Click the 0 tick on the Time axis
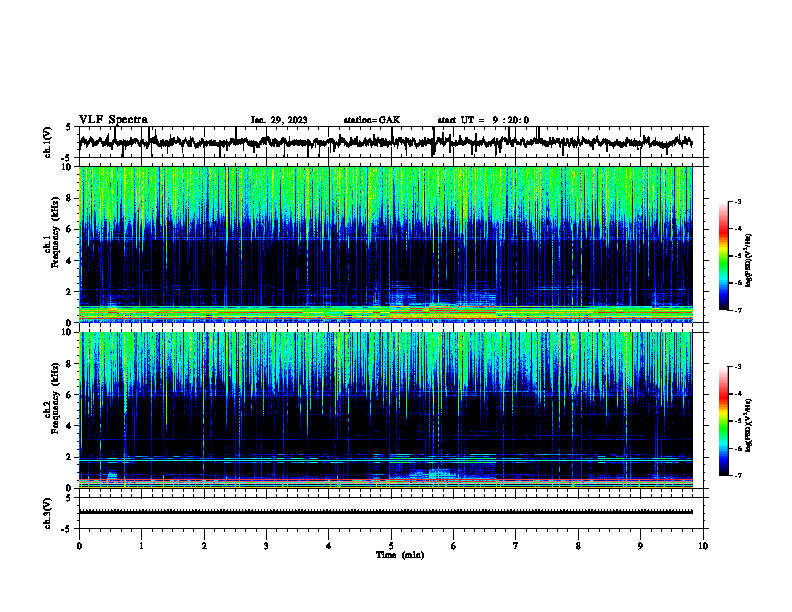Screen dimensions: 792x612 pos(79,546)
